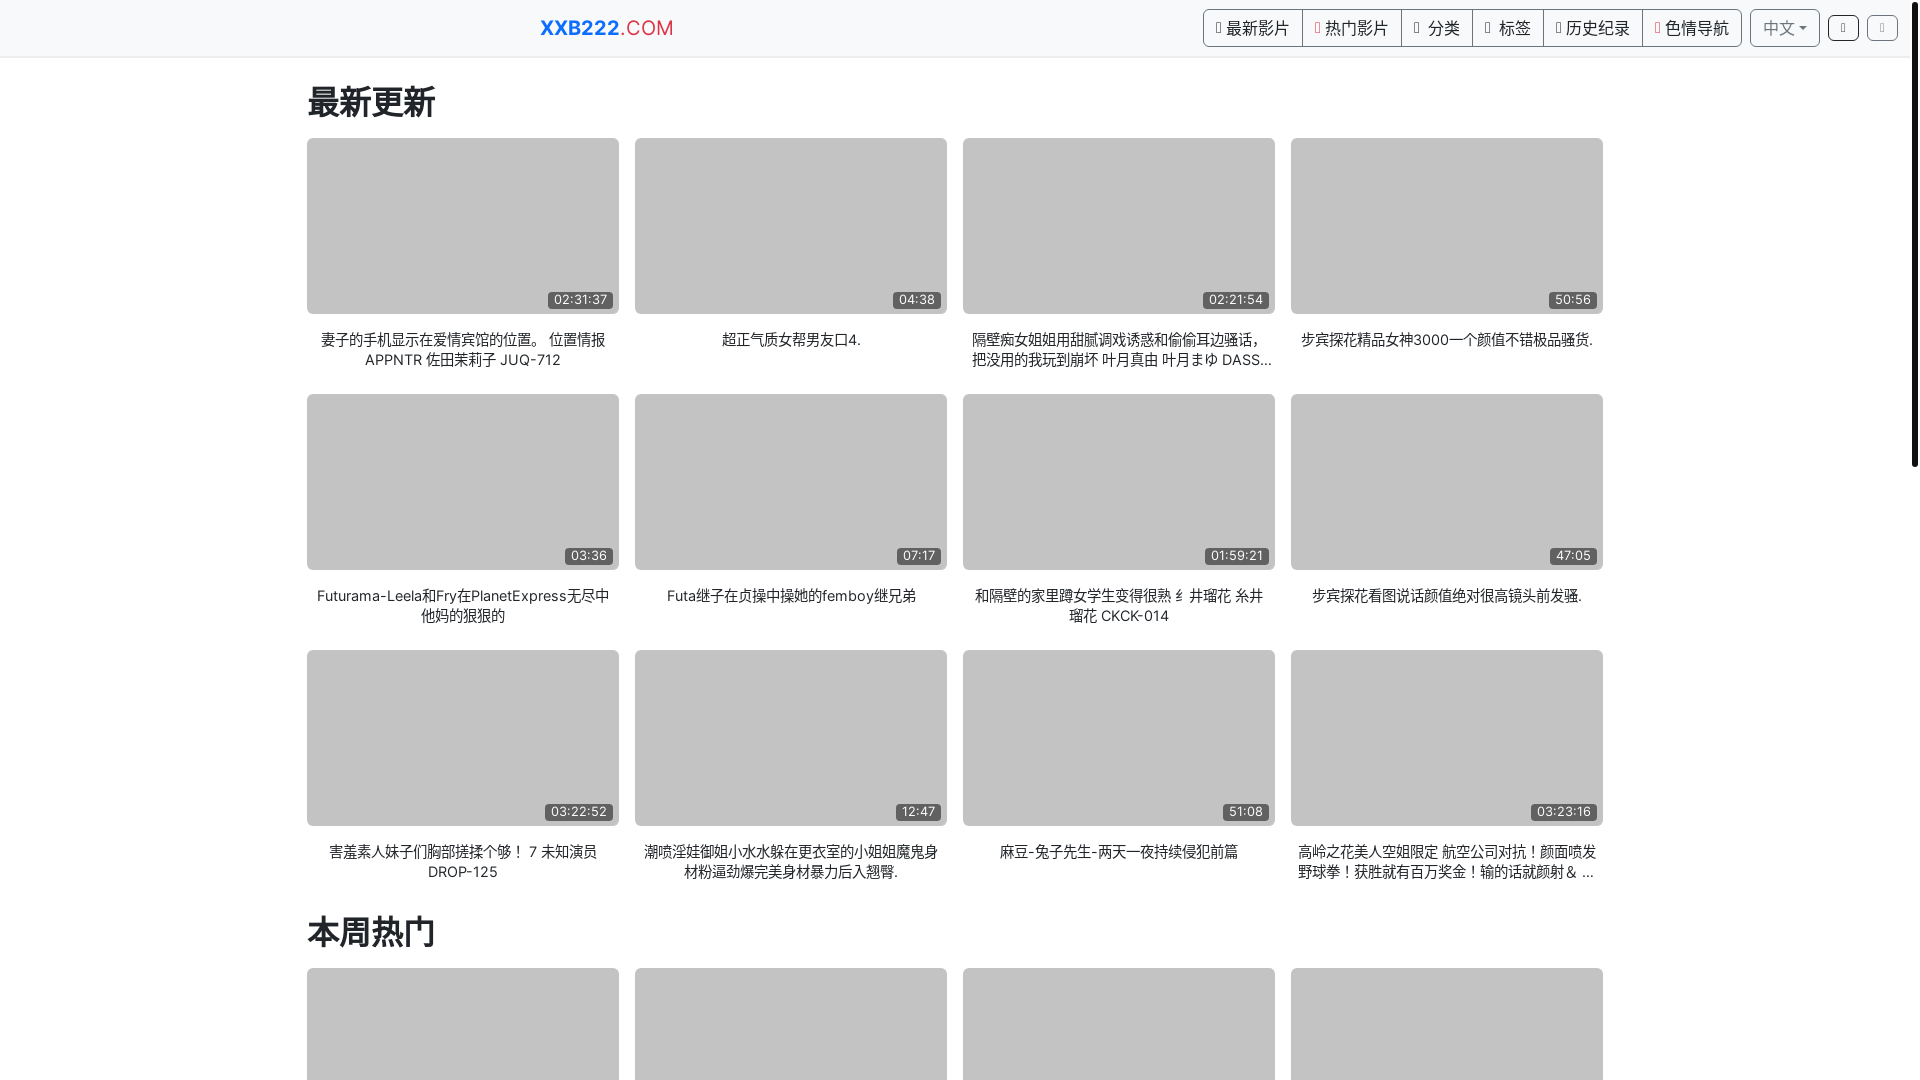
Task: Open the video thumbnail with duration 12:47
Action: pos(791,738)
